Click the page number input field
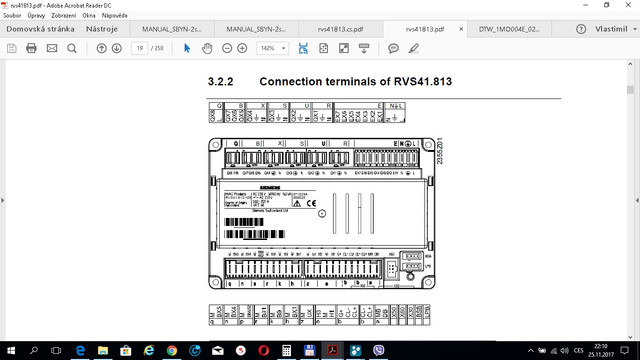 point(140,48)
